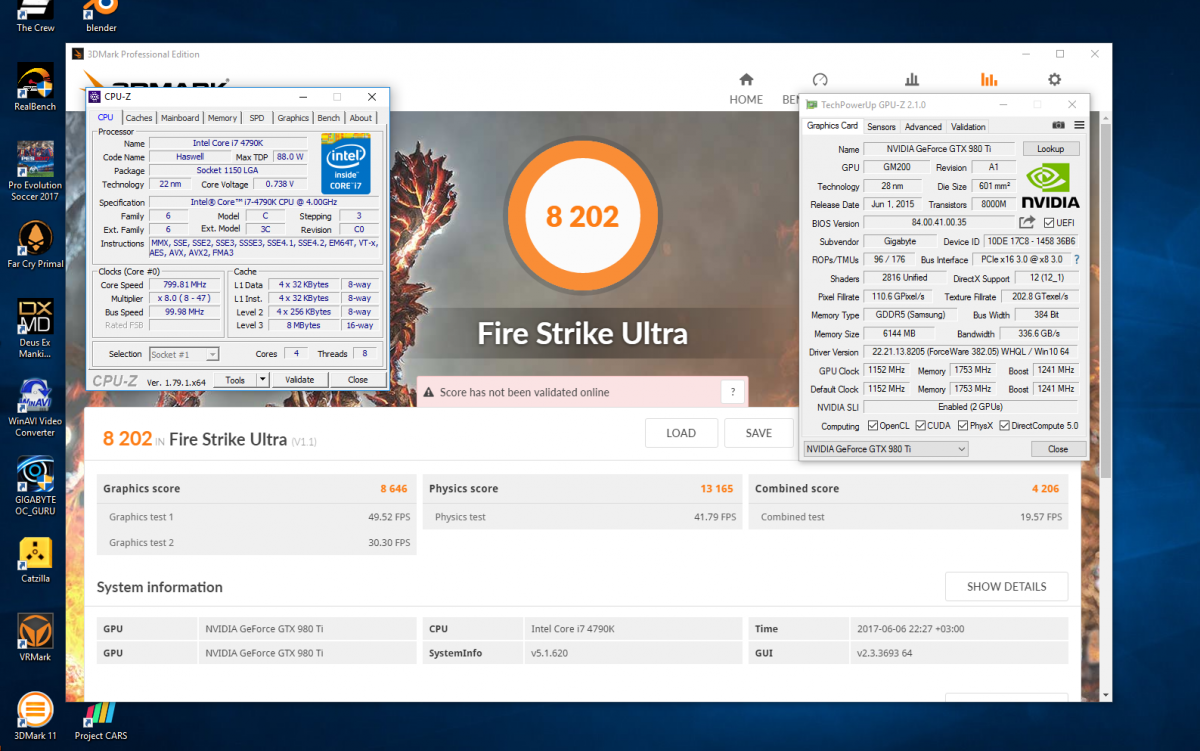This screenshot has width=1200, height=751.
Task: Click the 3DMark score validation help icon
Action: coord(732,392)
